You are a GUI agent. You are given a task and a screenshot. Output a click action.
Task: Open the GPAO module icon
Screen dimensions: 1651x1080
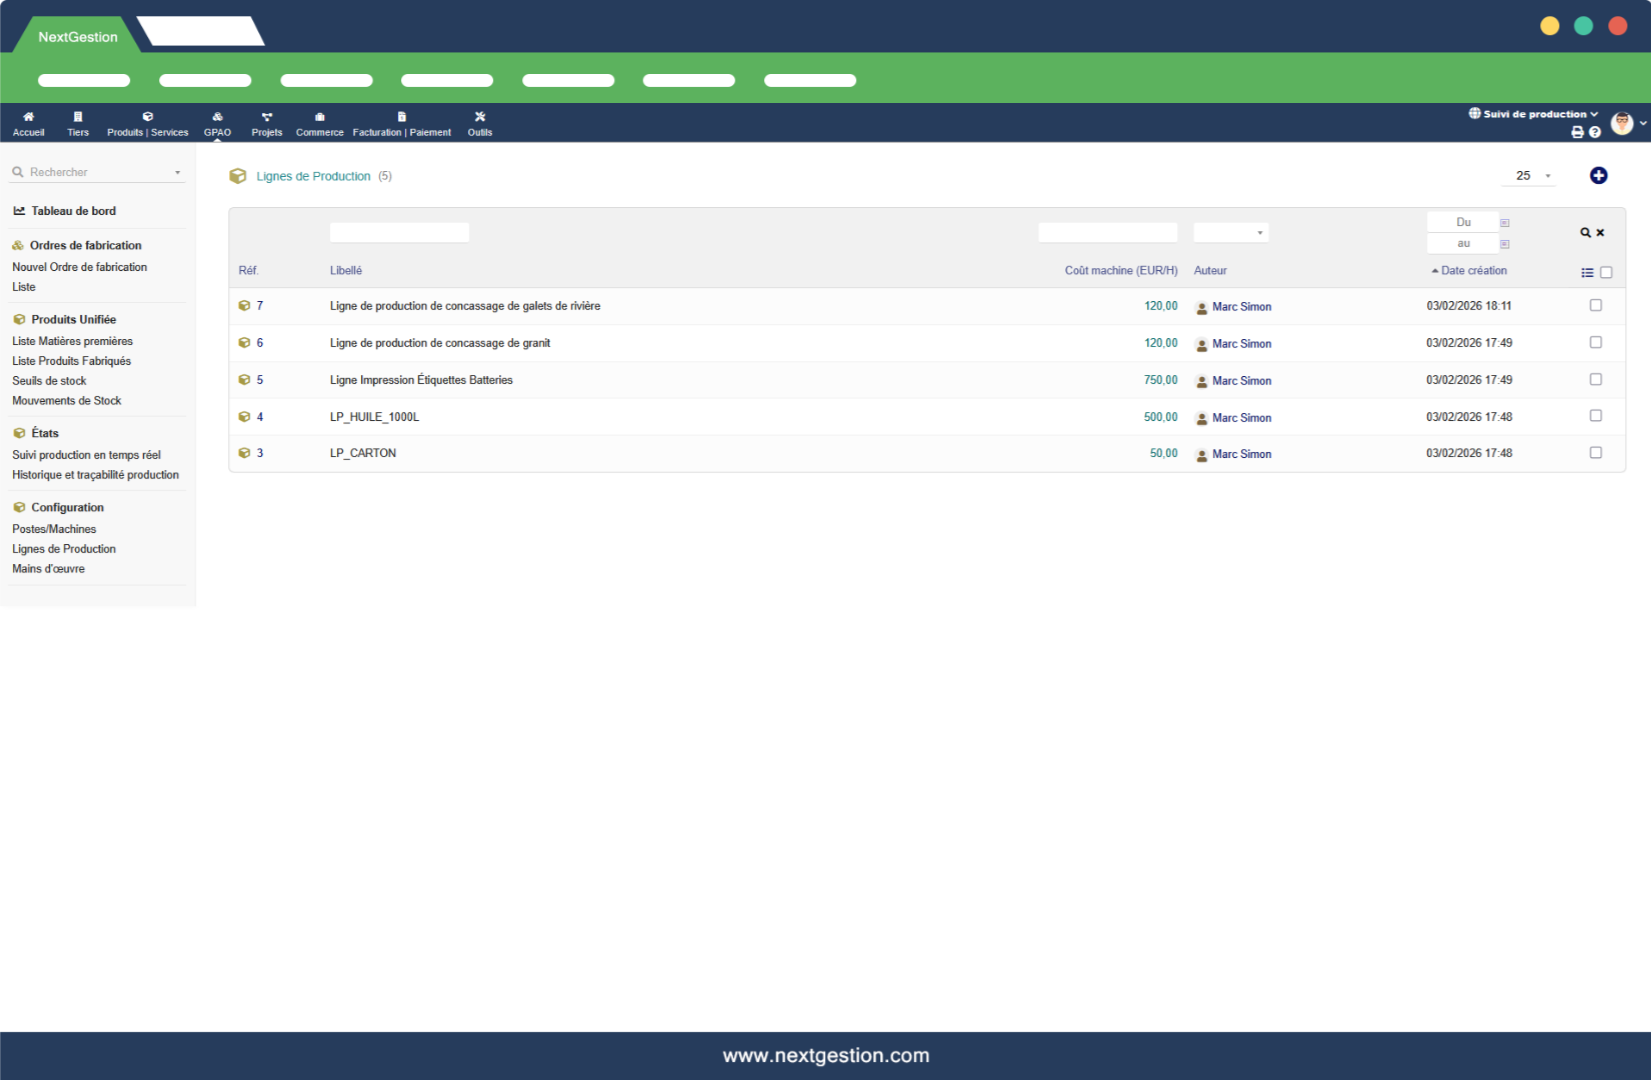click(x=217, y=117)
